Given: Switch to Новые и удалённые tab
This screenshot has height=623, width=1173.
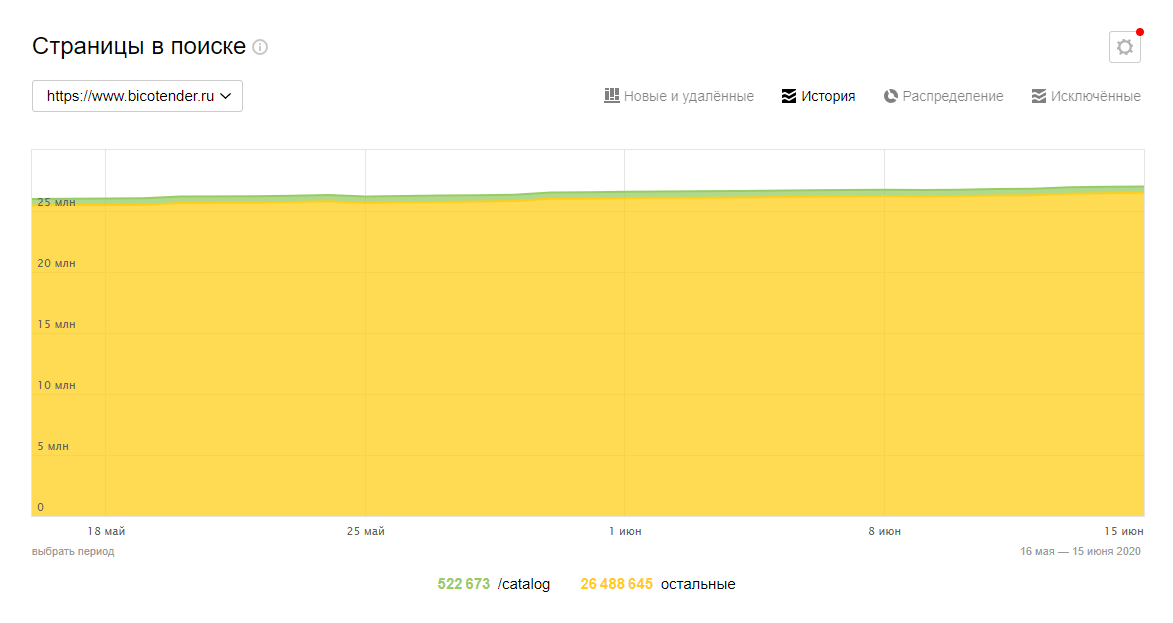Looking at the screenshot, I should pyautogui.click(x=688, y=96).
